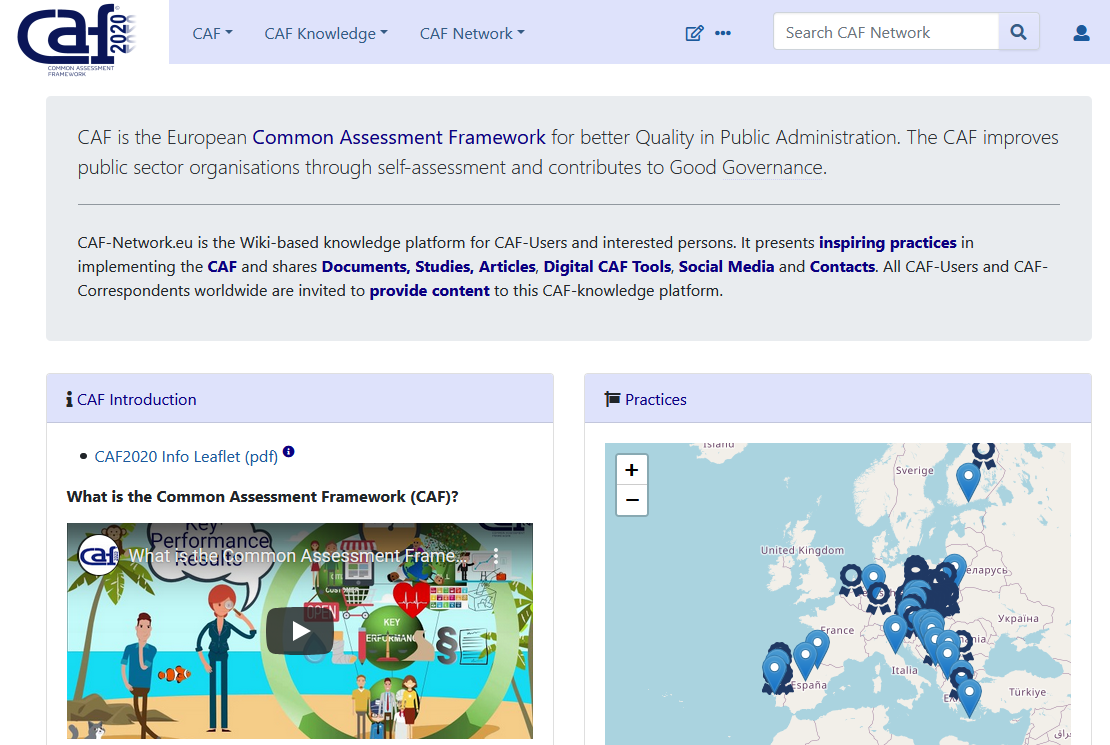Open the three-dots more actions menu
1110x745 pixels.
point(723,33)
